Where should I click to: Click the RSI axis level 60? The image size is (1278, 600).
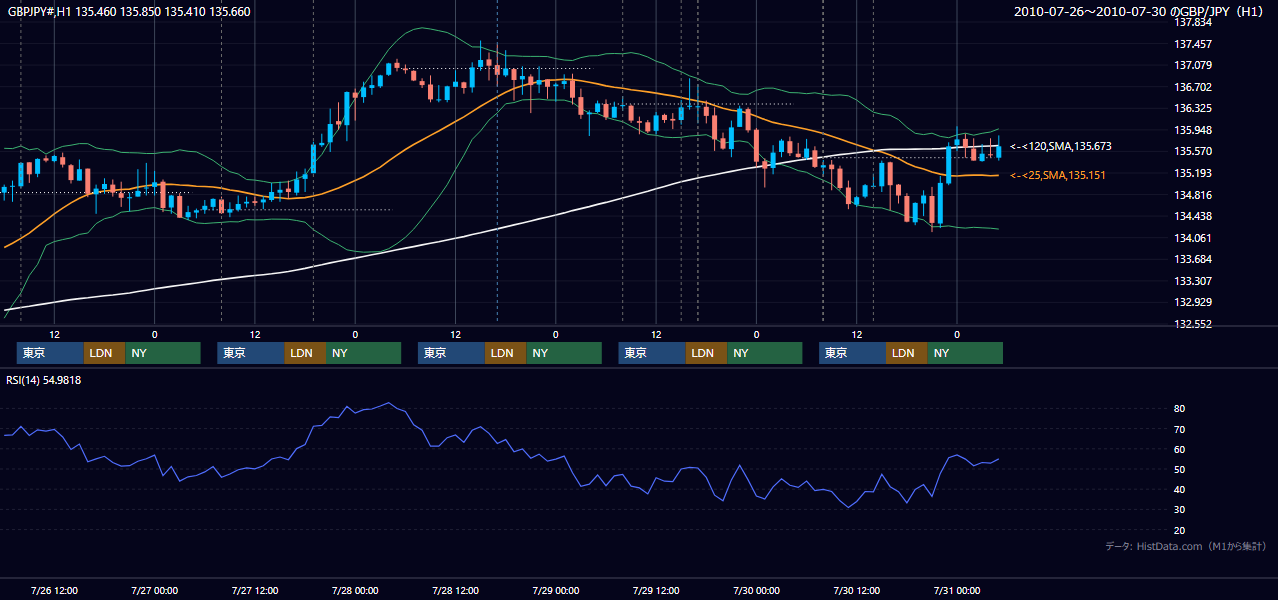(1180, 449)
